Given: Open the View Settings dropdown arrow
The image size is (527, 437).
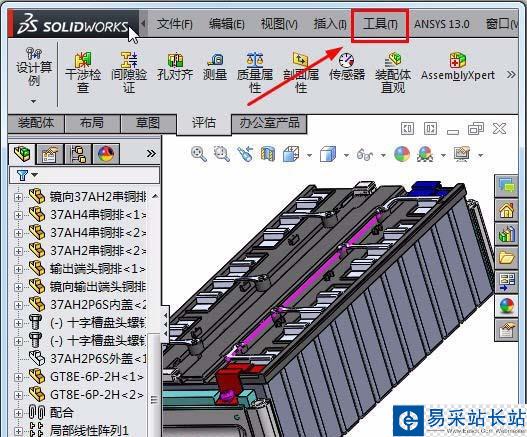Looking at the screenshot, I should click(x=481, y=155).
